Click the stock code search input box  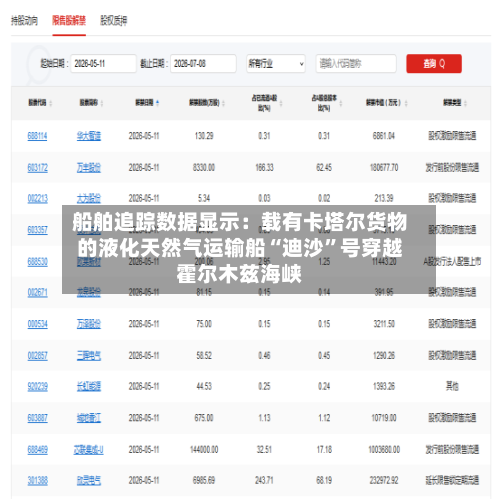(x=356, y=63)
